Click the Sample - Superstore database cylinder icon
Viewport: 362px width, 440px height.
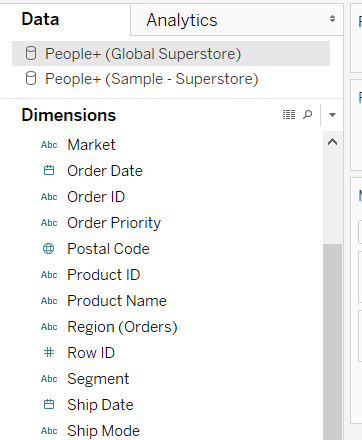[31, 79]
